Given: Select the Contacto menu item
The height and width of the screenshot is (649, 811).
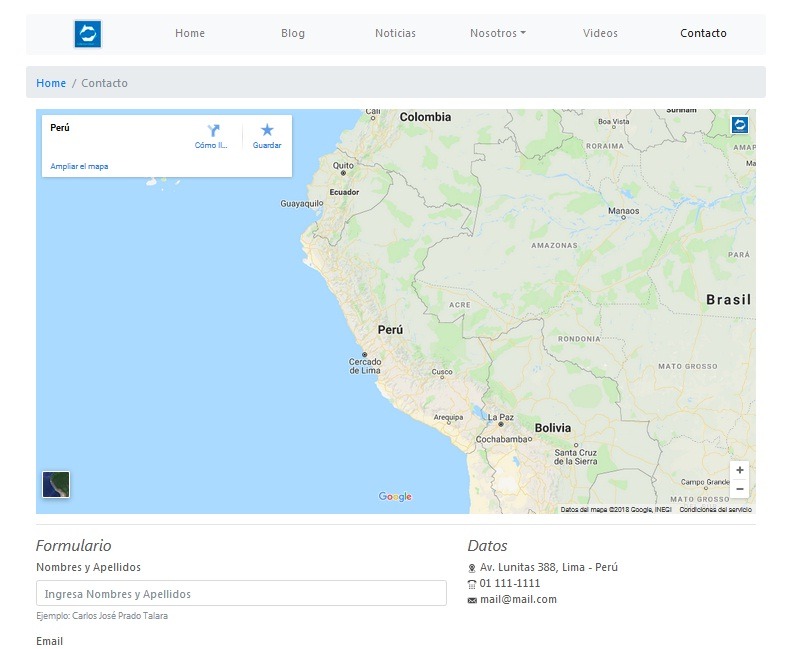Looking at the screenshot, I should click(x=703, y=33).
